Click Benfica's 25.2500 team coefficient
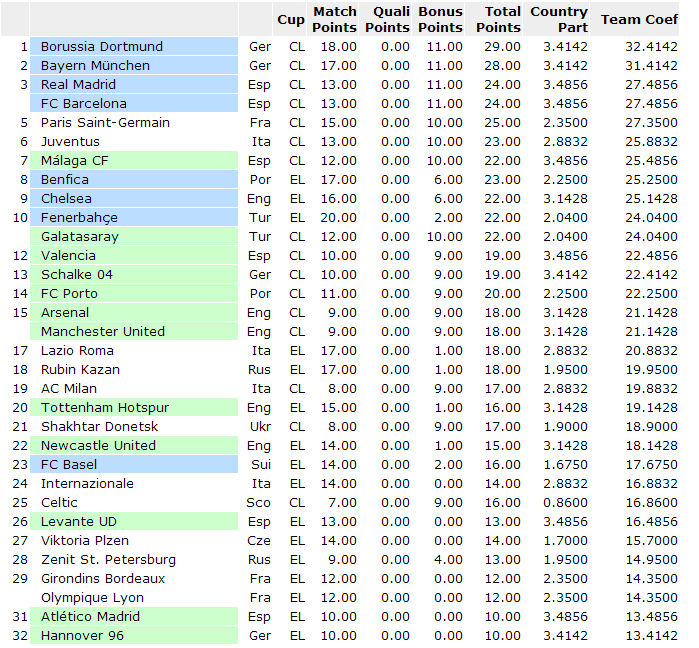 coord(651,180)
